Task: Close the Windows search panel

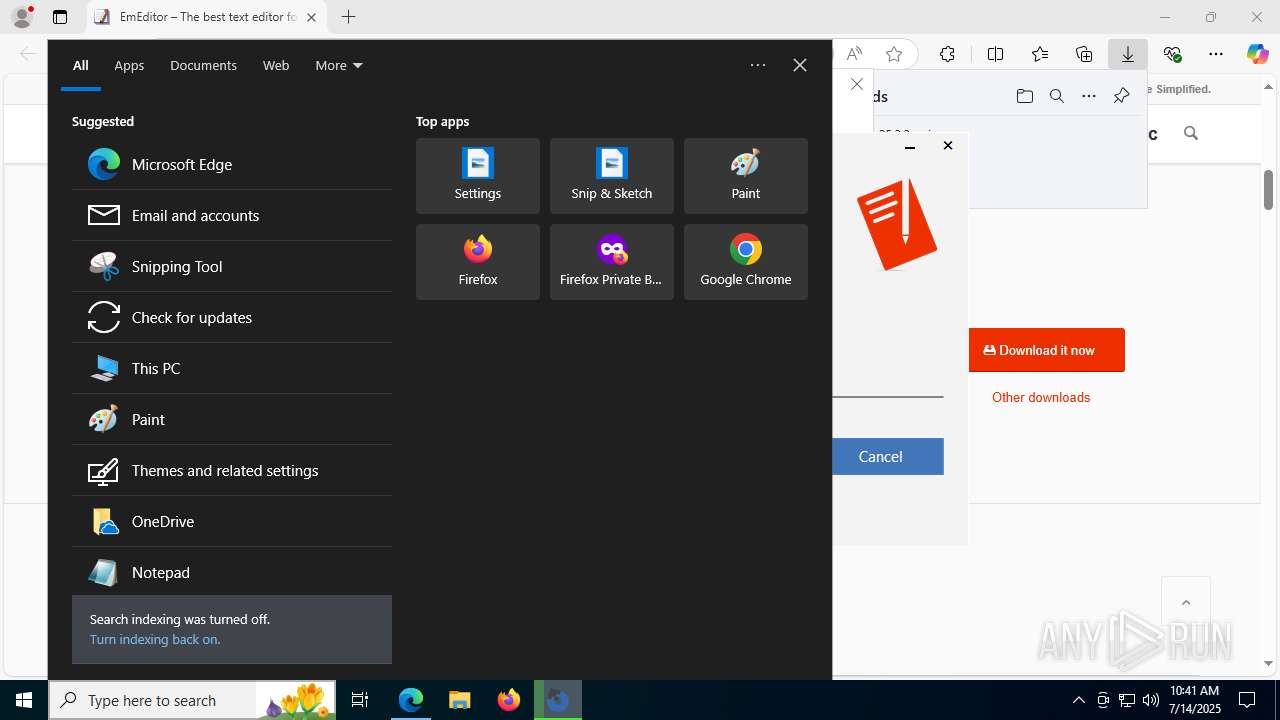Action: (800, 65)
